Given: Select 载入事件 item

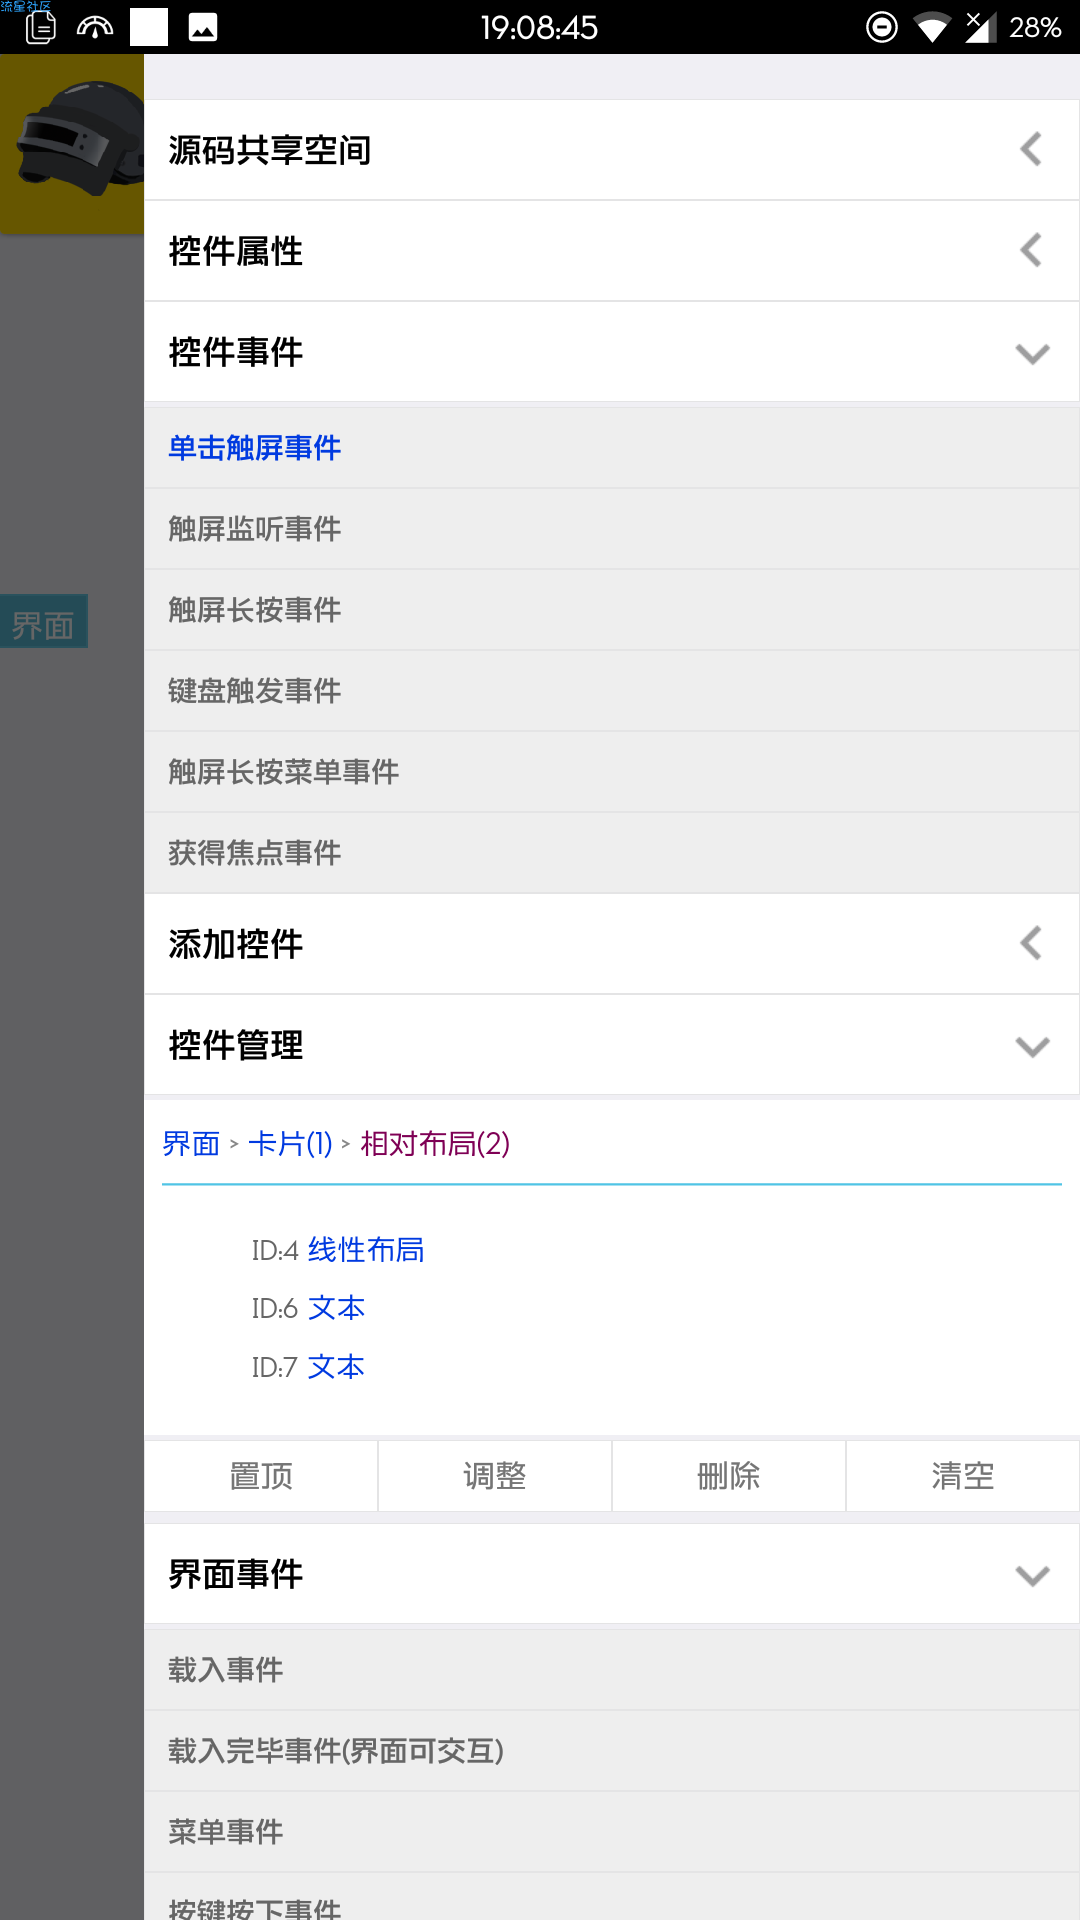Looking at the screenshot, I should 612,1670.
